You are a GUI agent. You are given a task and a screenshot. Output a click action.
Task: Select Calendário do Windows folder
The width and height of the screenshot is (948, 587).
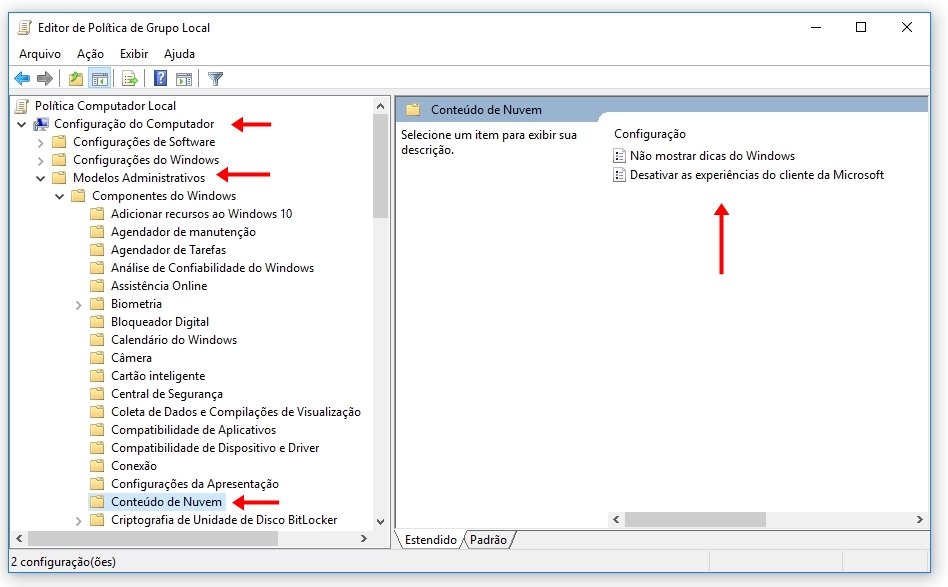coord(174,340)
